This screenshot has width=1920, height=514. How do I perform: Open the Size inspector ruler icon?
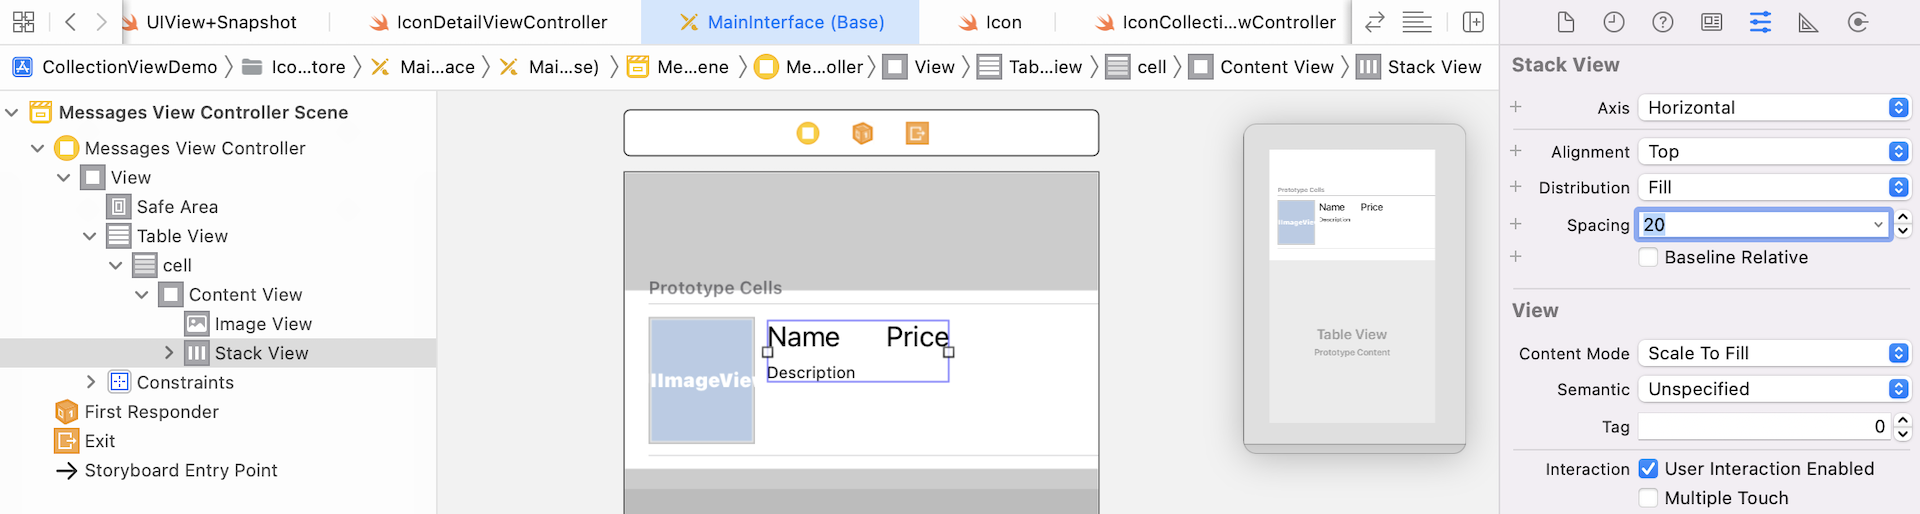(1808, 22)
